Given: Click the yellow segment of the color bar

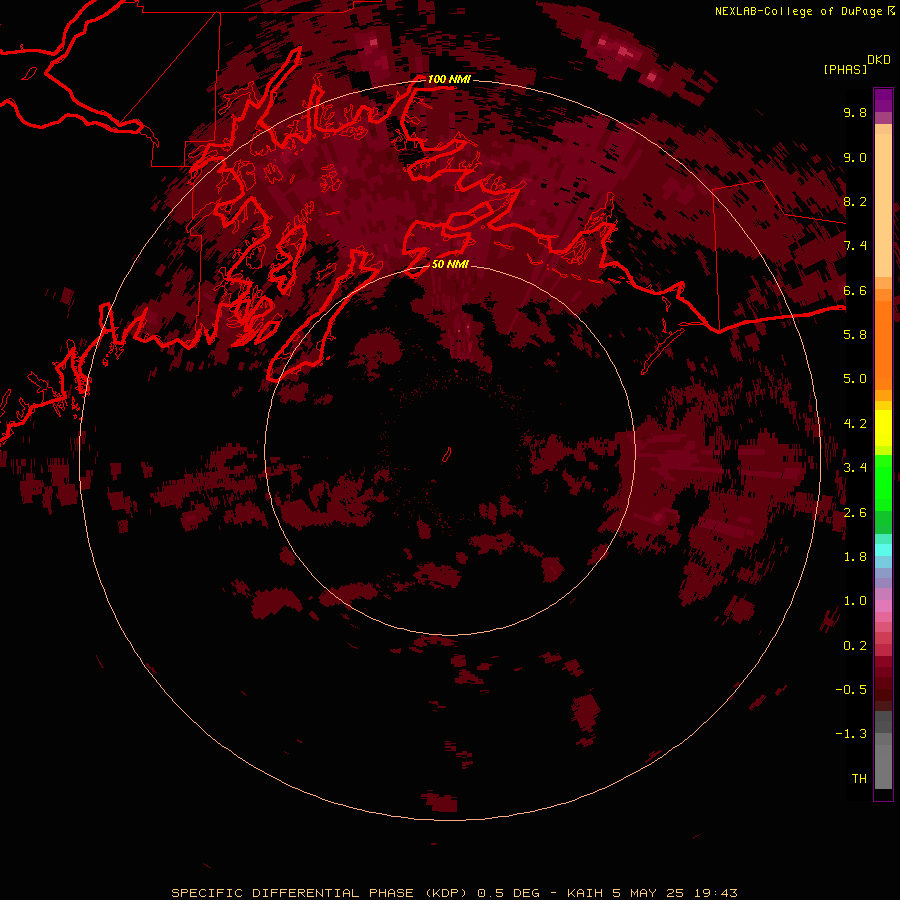Looking at the screenshot, I should [883, 428].
